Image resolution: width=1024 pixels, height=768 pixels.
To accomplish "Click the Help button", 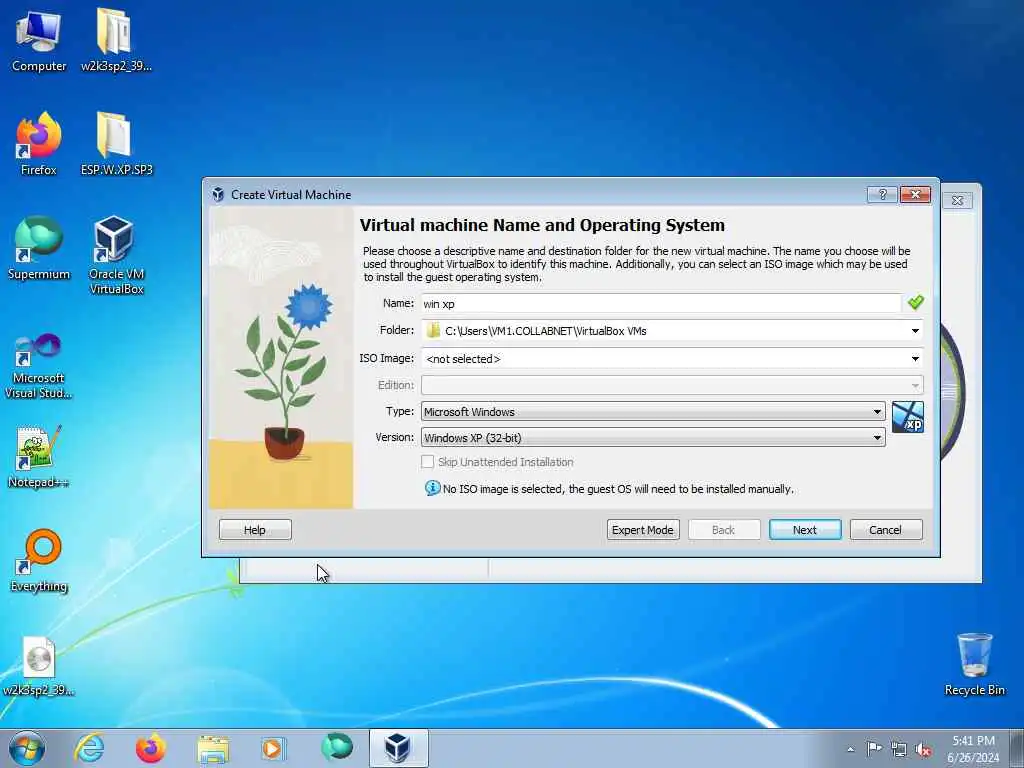I will coord(255,530).
